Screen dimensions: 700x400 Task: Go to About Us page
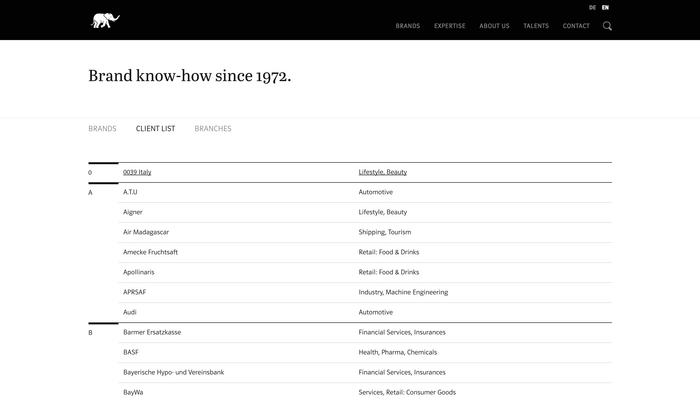tap(494, 26)
